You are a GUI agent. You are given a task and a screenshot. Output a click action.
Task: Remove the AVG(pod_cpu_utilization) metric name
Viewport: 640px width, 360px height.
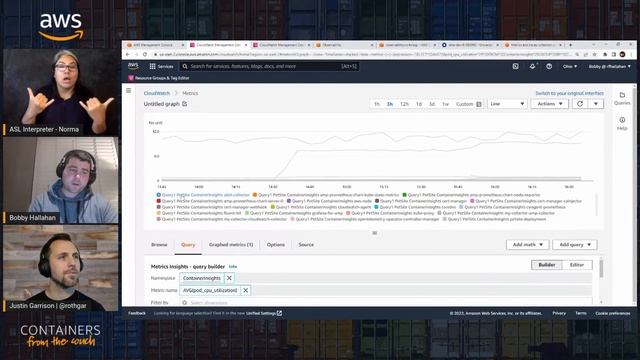point(245,290)
